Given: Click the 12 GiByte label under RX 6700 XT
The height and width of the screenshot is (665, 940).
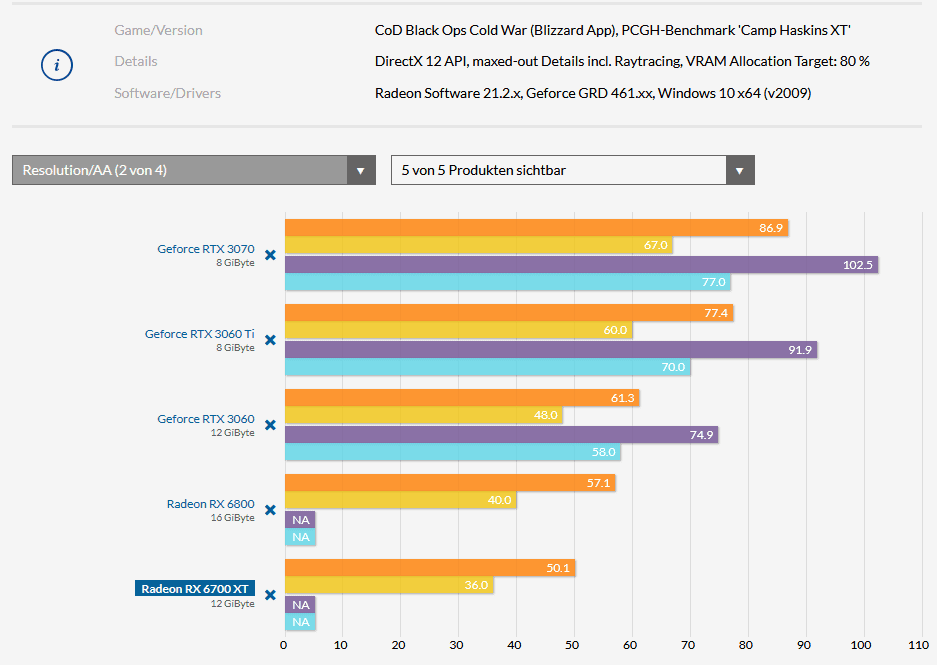Looking at the screenshot, I should (x=233, y=604).
